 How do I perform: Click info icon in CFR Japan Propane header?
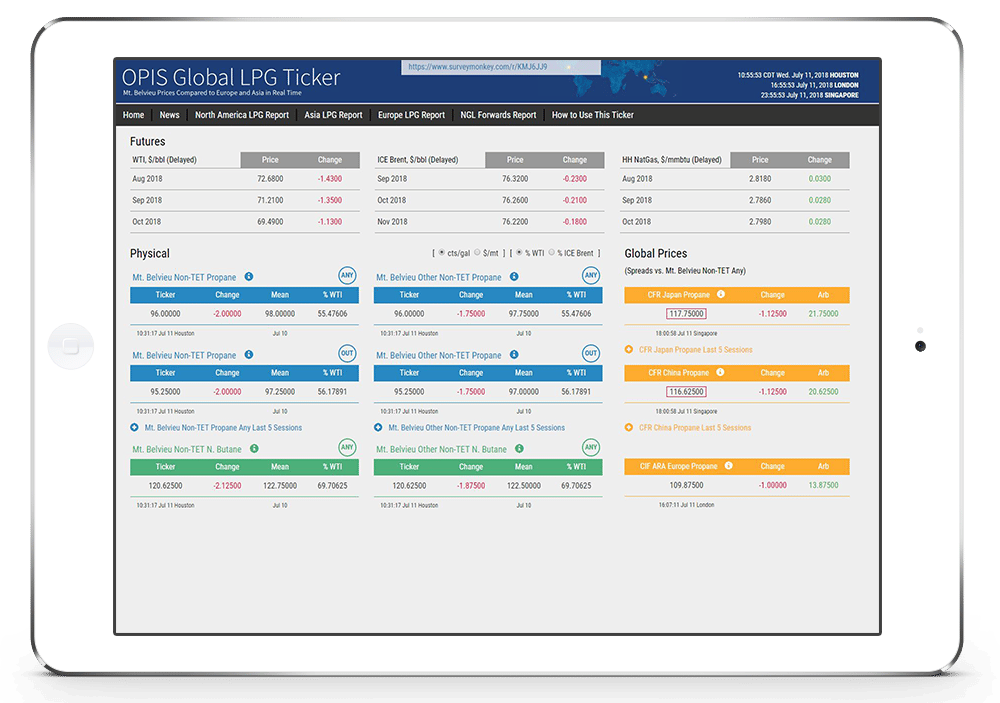721,294
